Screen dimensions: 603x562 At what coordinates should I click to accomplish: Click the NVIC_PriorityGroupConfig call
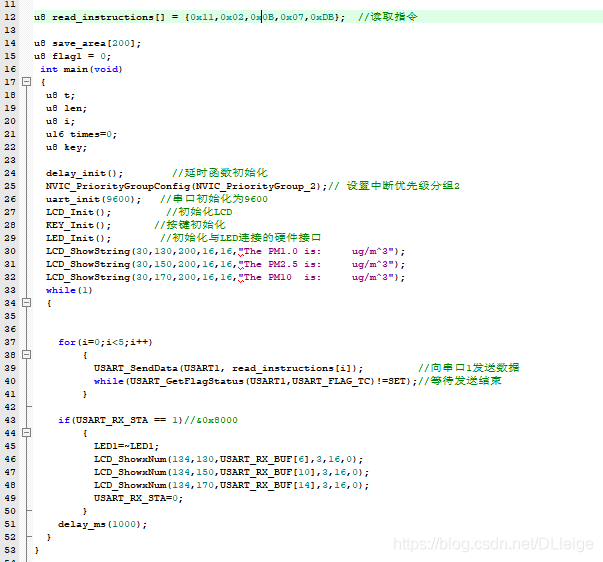coord(187,186)
